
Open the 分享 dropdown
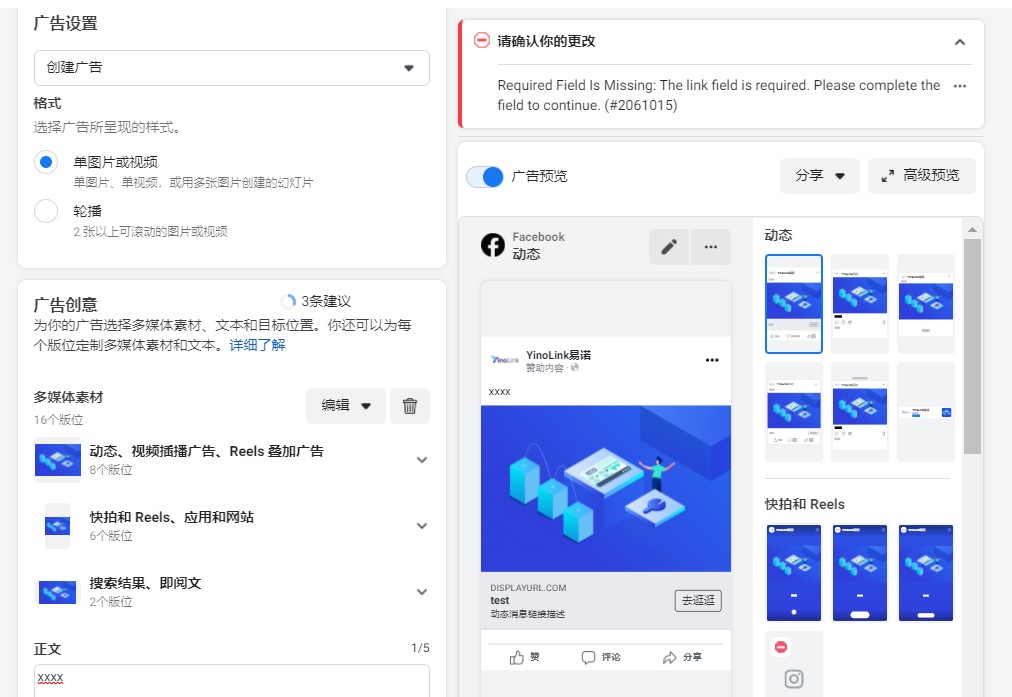tap(820, 176)
